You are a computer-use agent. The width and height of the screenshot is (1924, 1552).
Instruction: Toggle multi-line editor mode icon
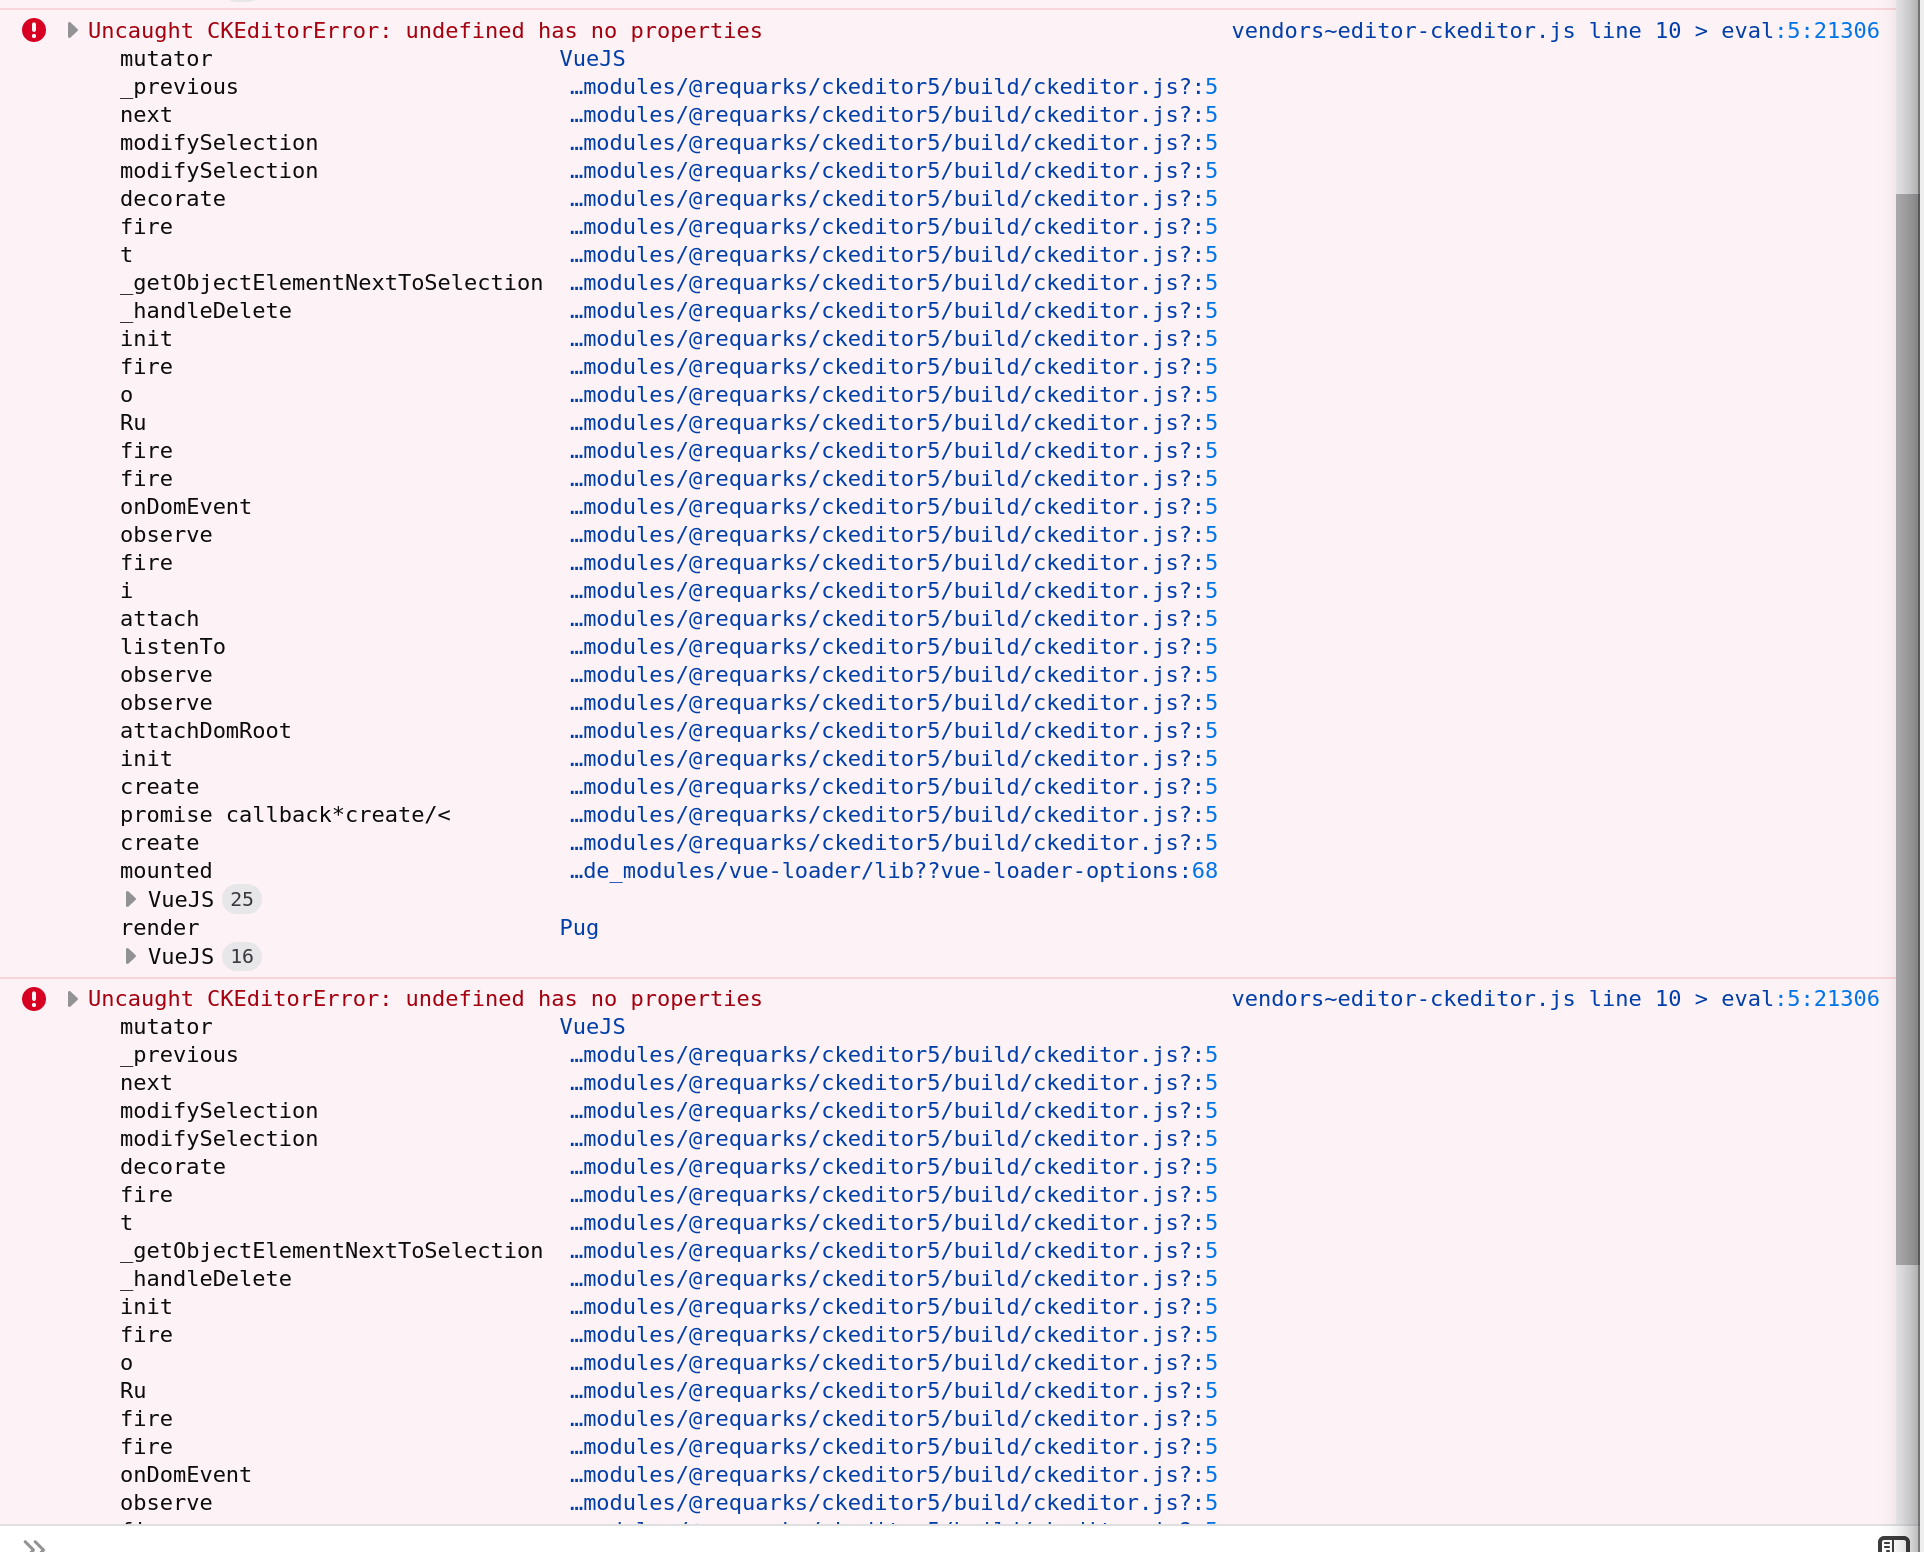1892,1544
